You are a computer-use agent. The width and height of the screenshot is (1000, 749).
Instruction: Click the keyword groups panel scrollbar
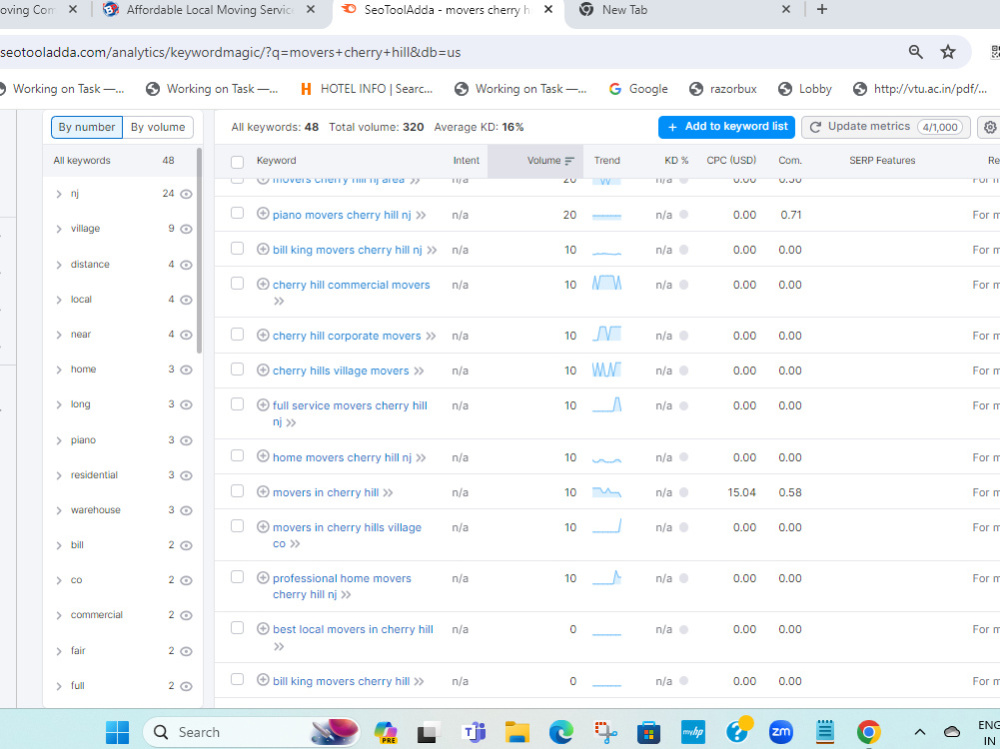pyautogui.click(x=199, y=250)
